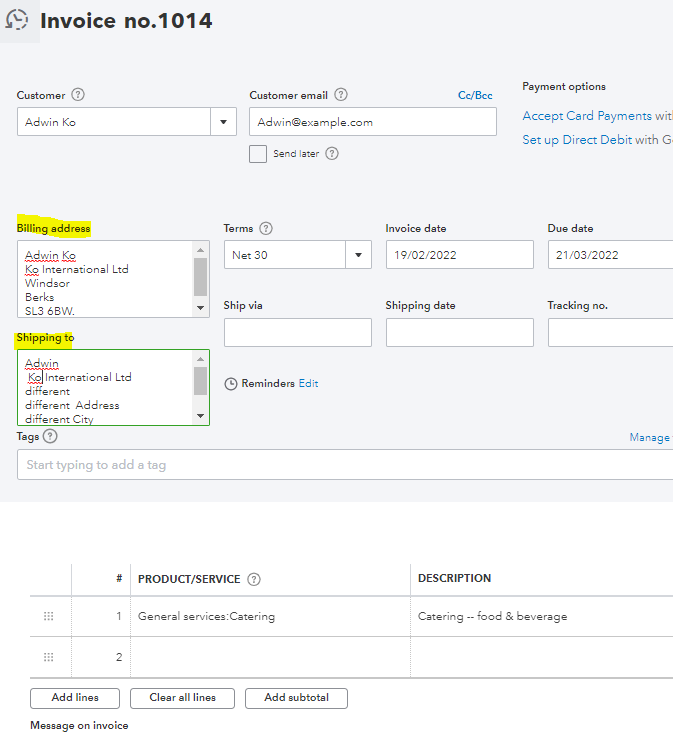
Task: Click the help icon beside Terms
Action: click(266, 229)
